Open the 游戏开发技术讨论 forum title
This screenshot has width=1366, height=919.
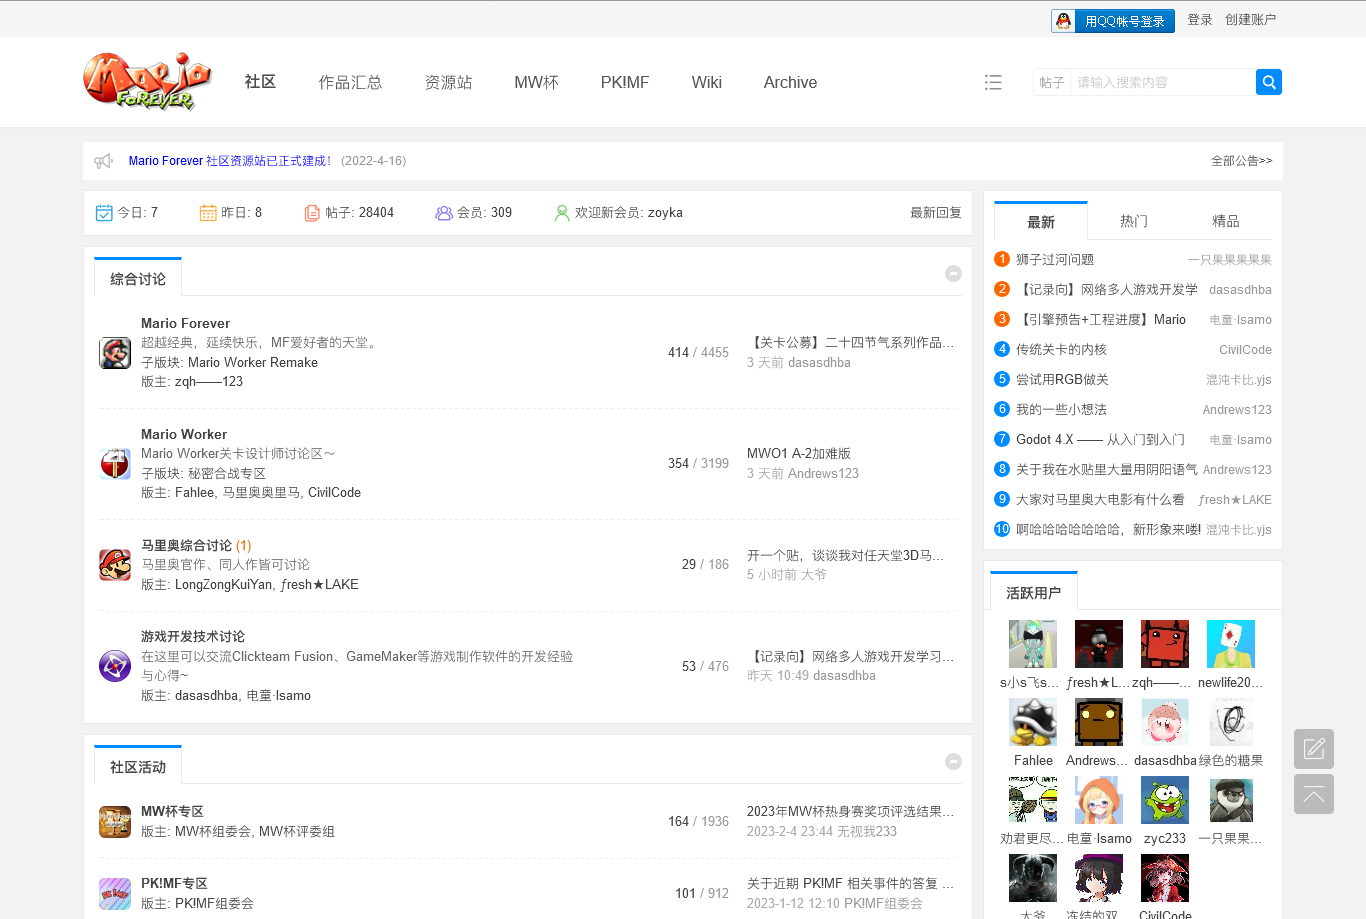(x=193, y=637)
